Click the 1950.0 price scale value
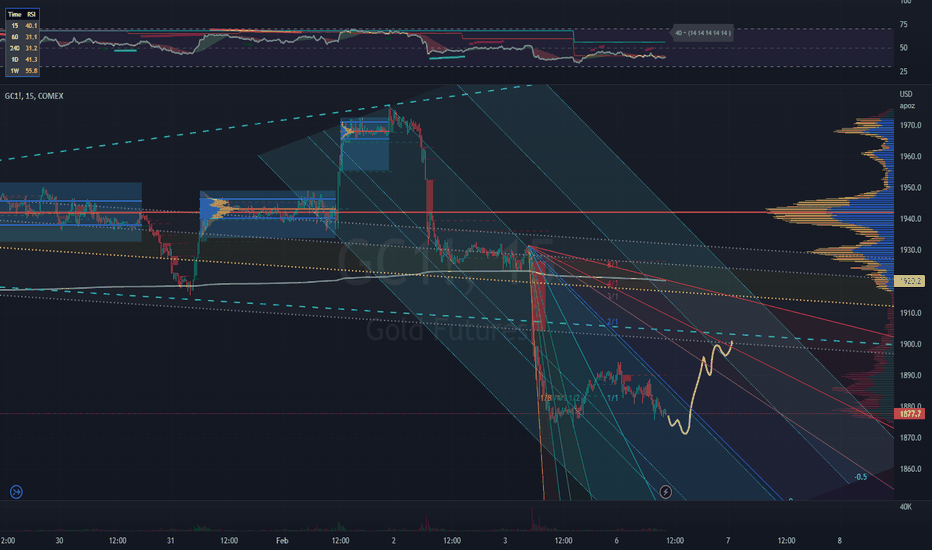 911,188
